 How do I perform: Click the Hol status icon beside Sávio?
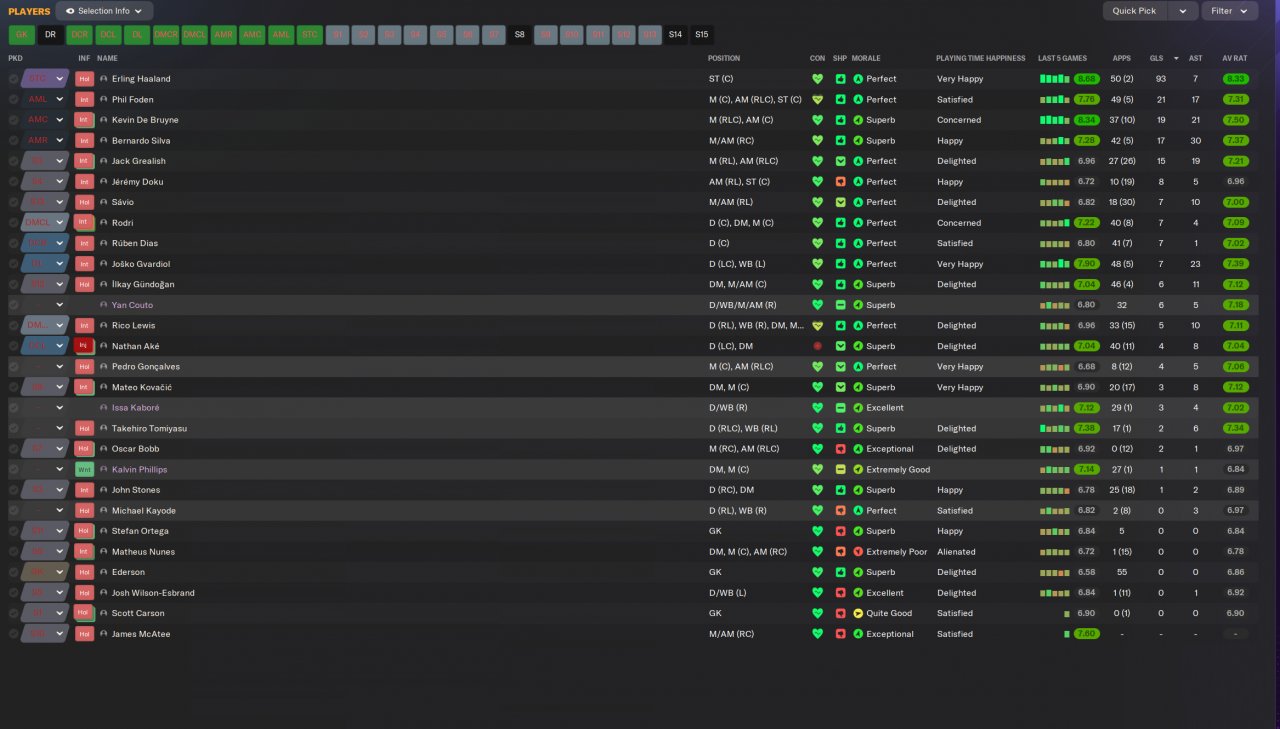click(x=84, y=202)
